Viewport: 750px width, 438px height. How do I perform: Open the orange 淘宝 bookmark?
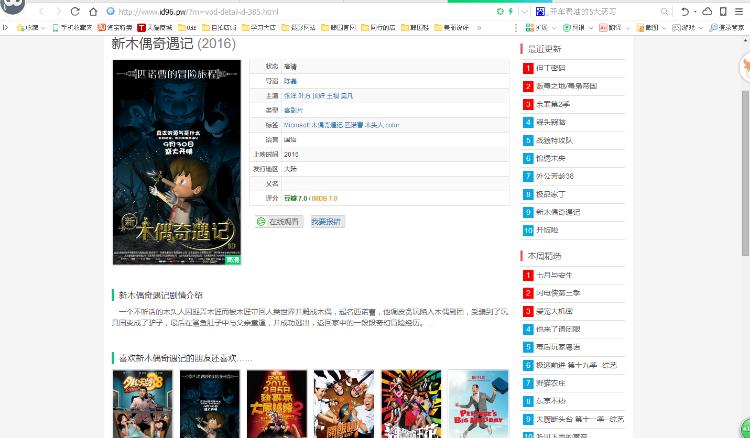click(x=115, y=28)
